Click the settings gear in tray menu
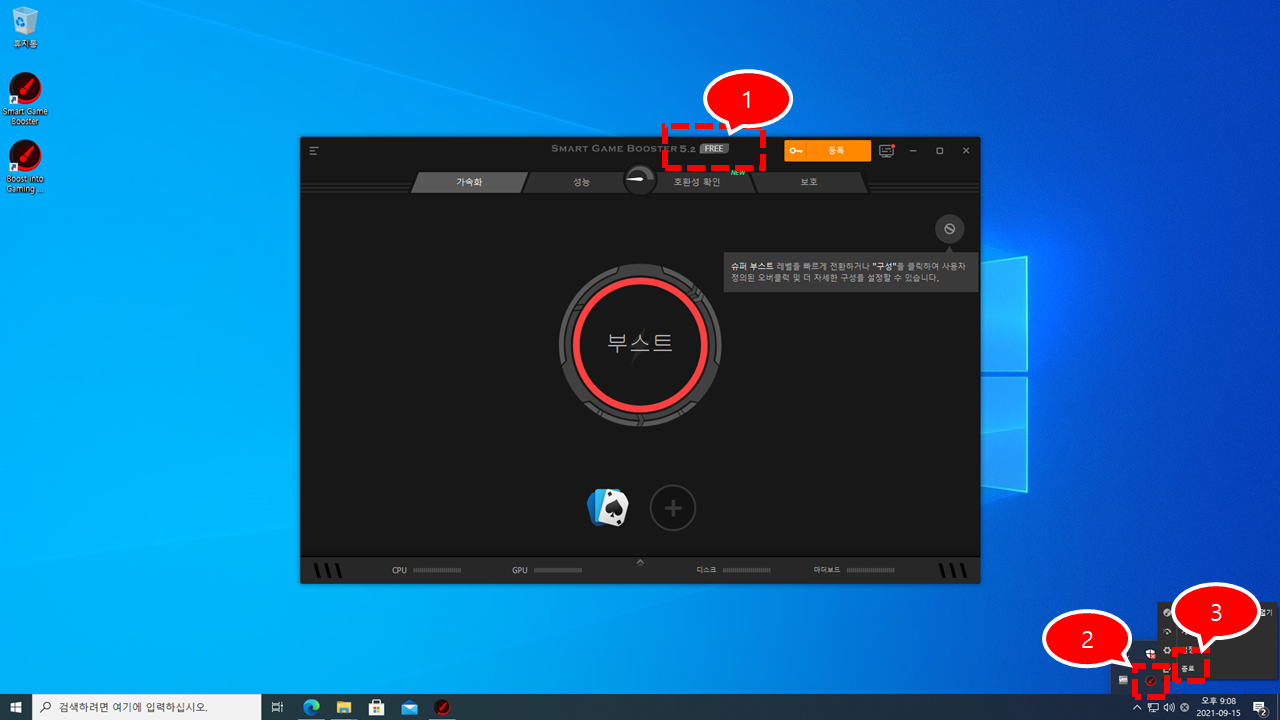Screen dimensions: 1280x720 click(1167, 650)
